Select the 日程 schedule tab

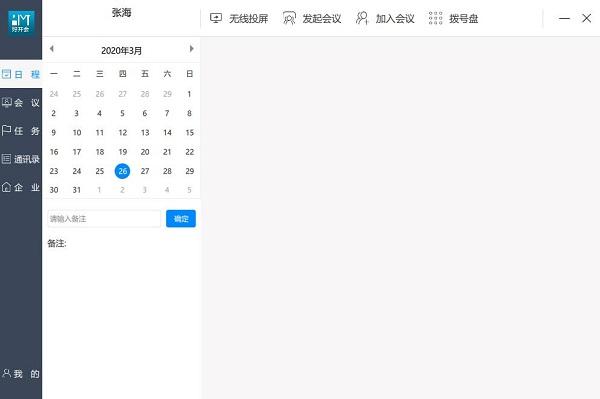click(x=21, y=74)
